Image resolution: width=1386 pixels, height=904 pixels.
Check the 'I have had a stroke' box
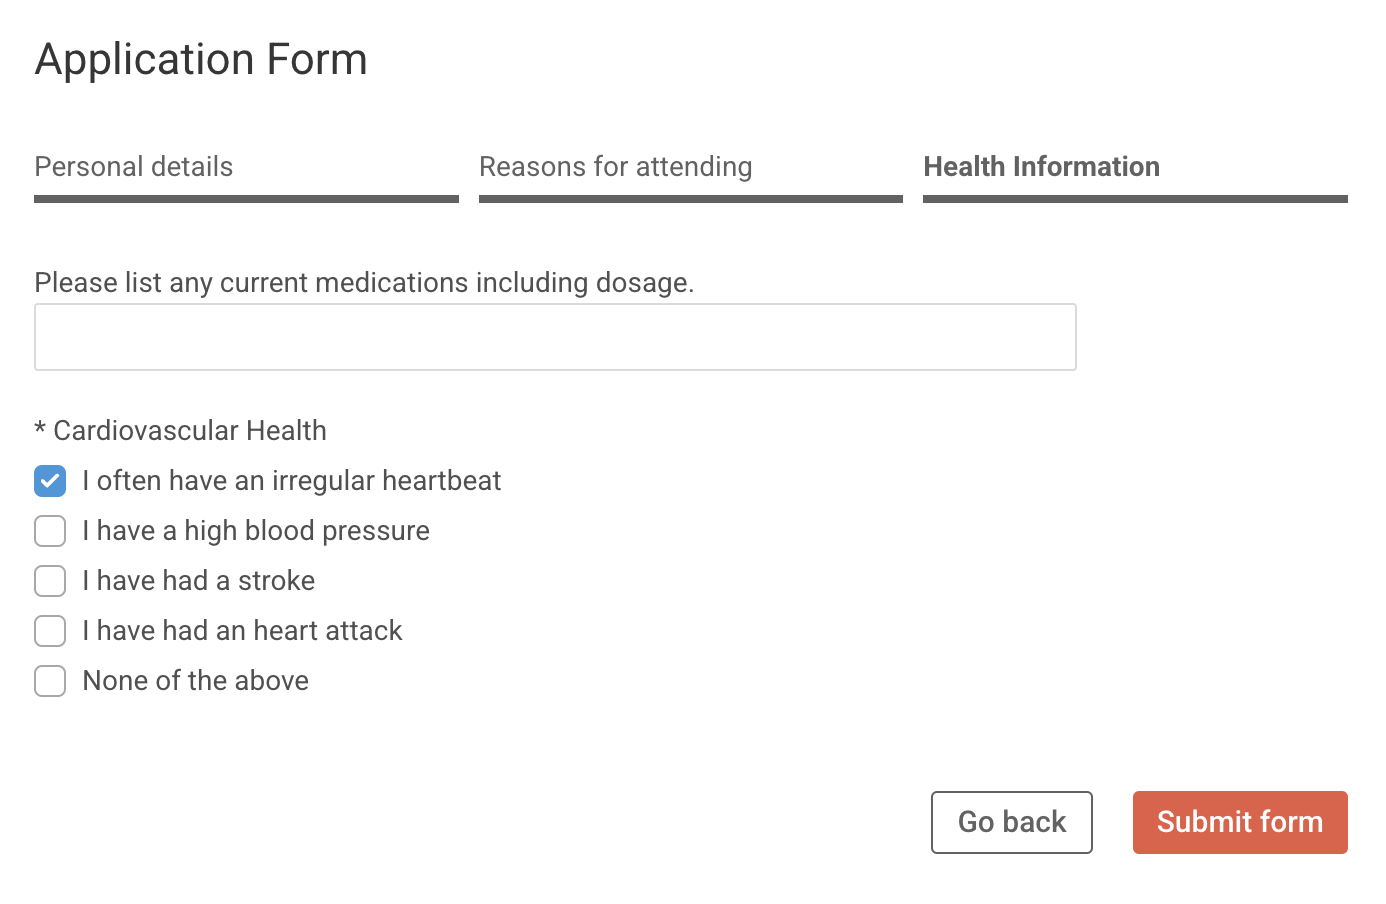50,581
